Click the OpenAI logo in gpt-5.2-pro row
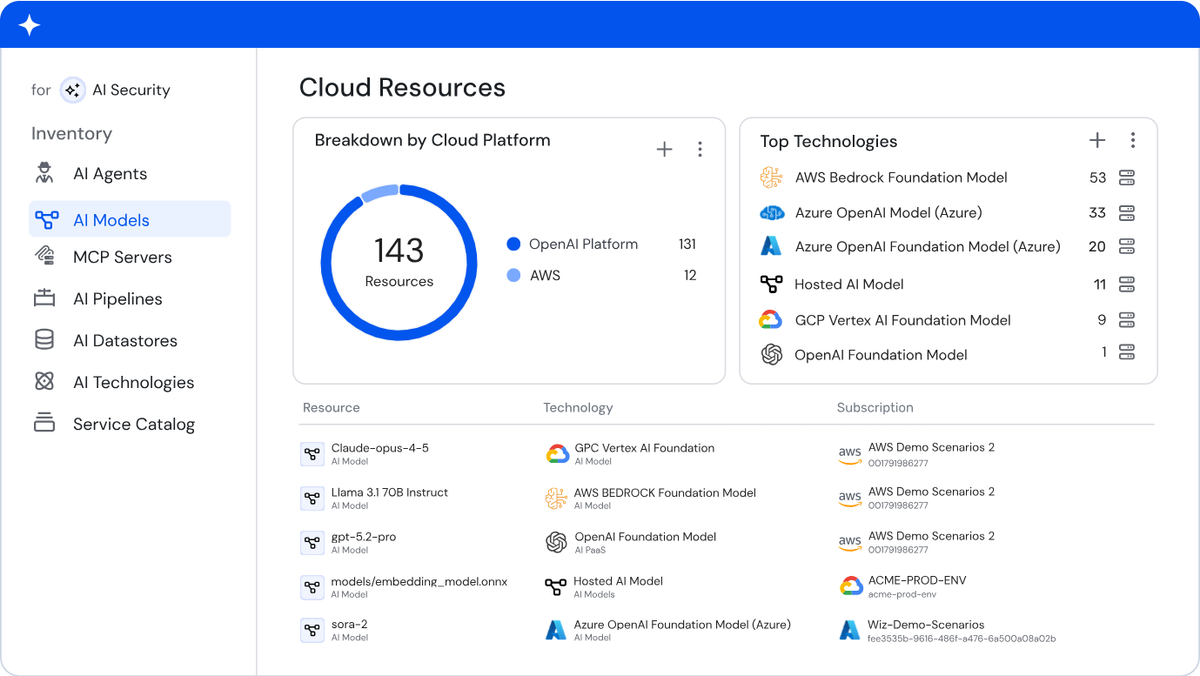The height and width of the screenshot is (676, 1200). (x=556, y=542)
